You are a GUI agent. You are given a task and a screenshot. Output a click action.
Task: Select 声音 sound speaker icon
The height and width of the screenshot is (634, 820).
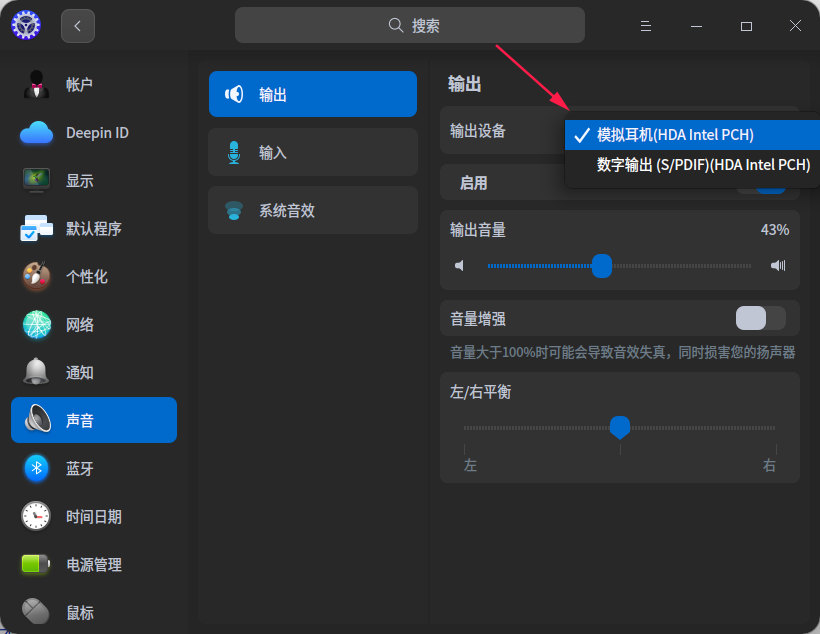(x=38, y=420)
